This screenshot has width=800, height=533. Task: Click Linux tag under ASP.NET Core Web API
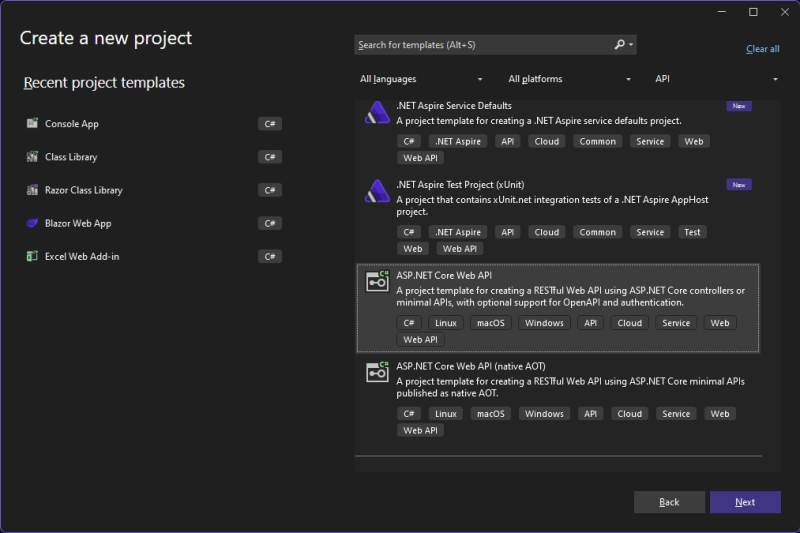445,323
